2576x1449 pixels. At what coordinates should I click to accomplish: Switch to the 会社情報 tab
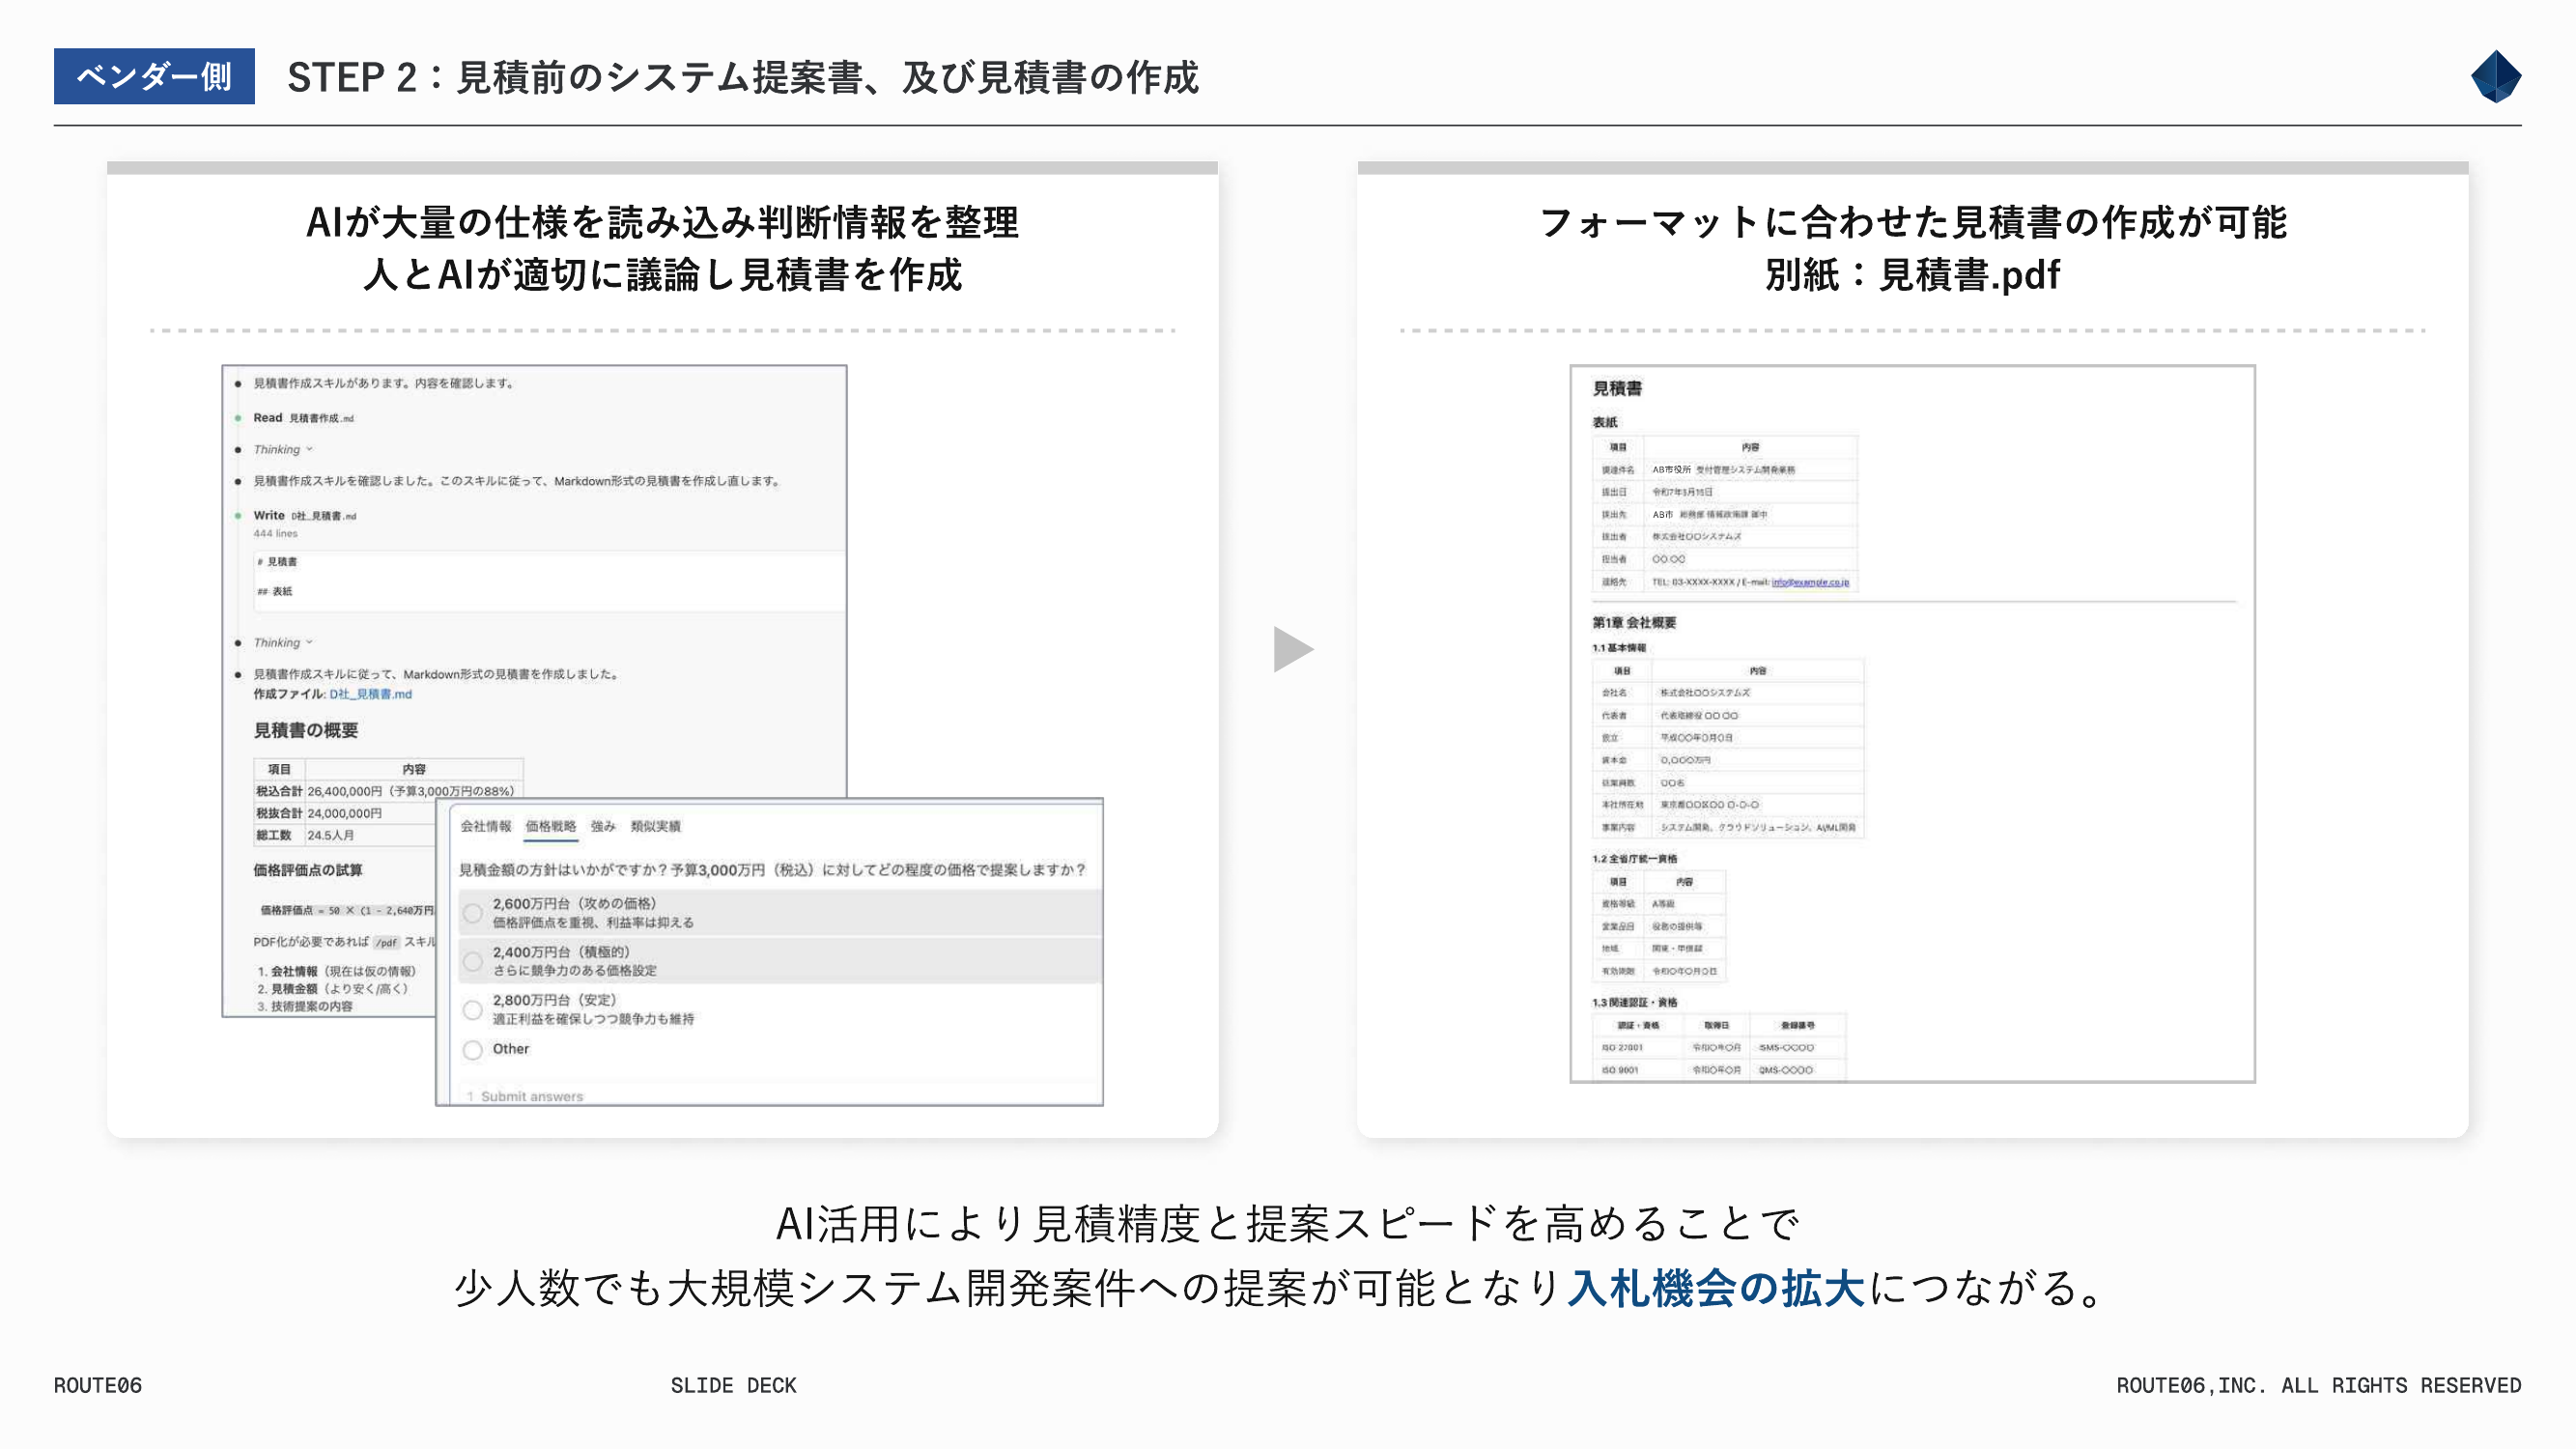tap(486, 826)
